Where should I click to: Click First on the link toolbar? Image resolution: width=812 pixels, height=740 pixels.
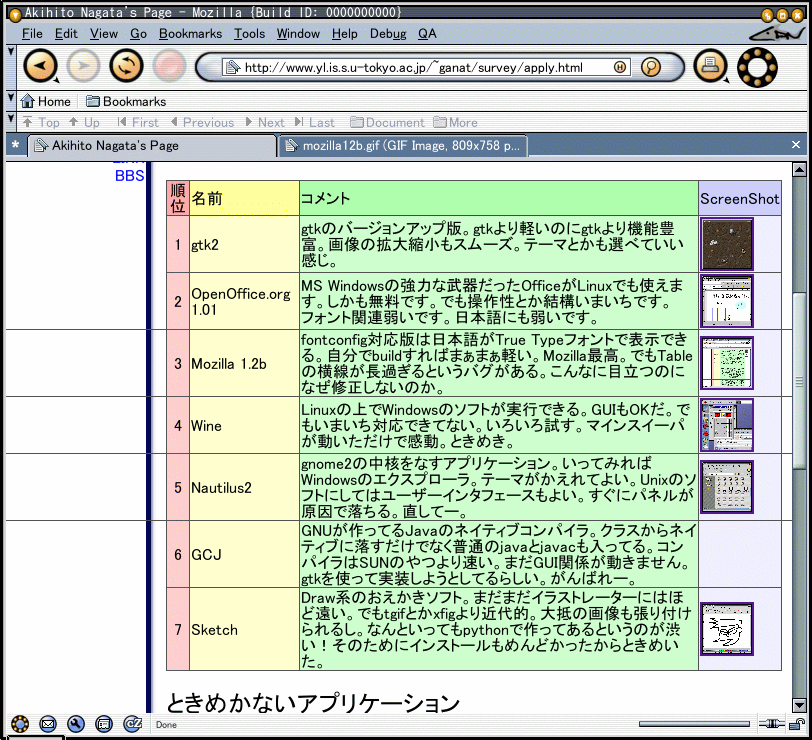tap(138, 122)
